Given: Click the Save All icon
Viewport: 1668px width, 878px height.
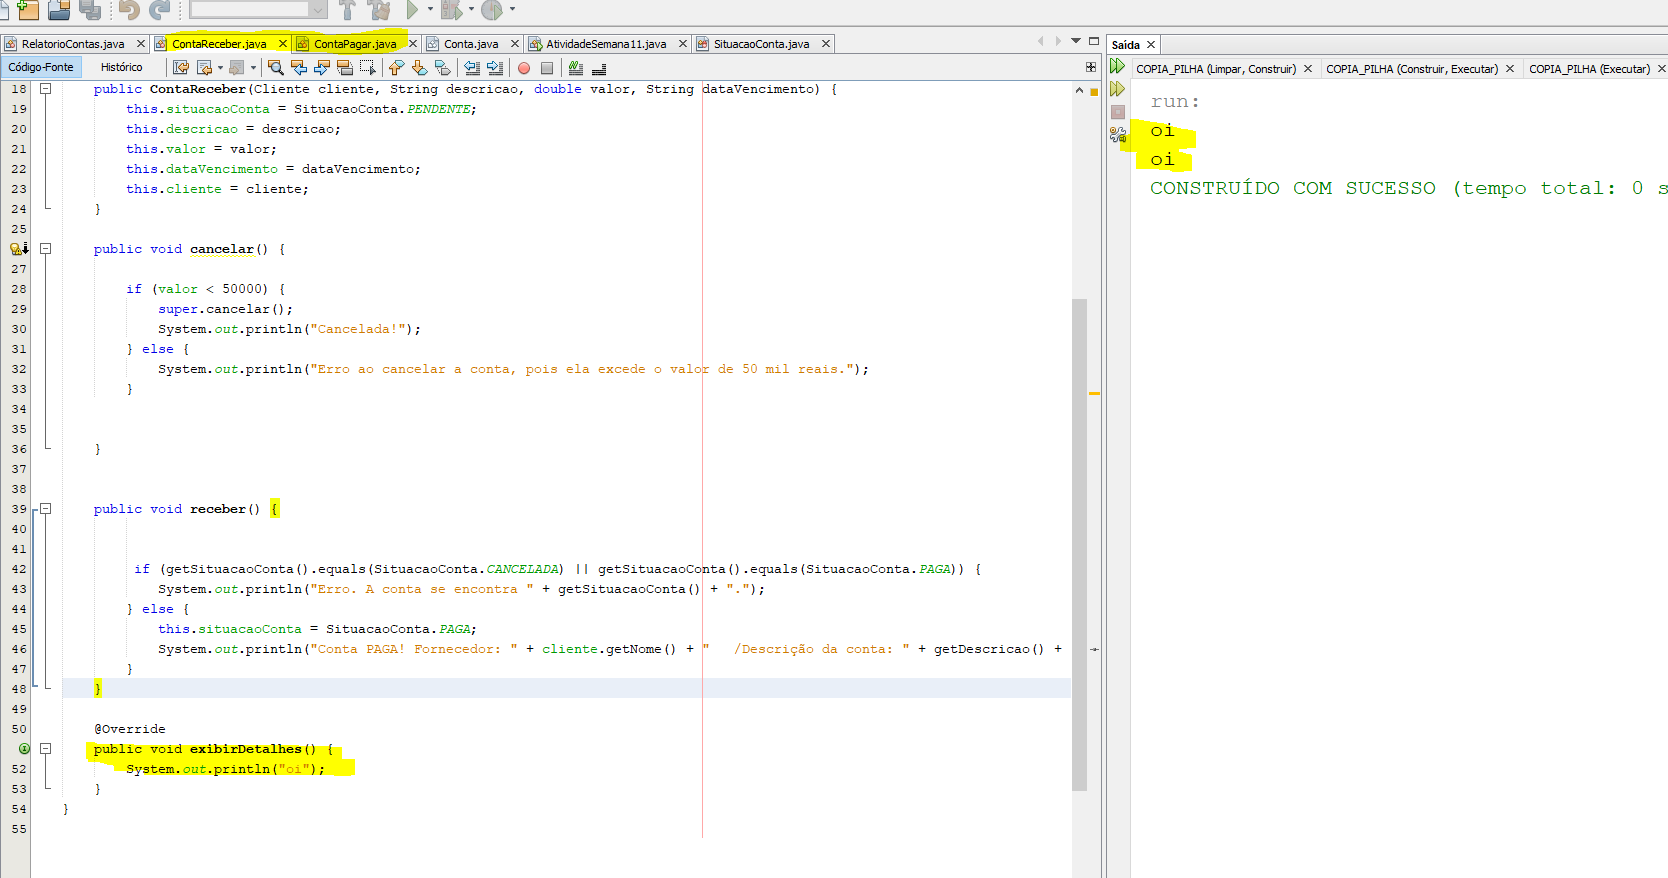Looking at the screenshot, I should pos(90,9).
